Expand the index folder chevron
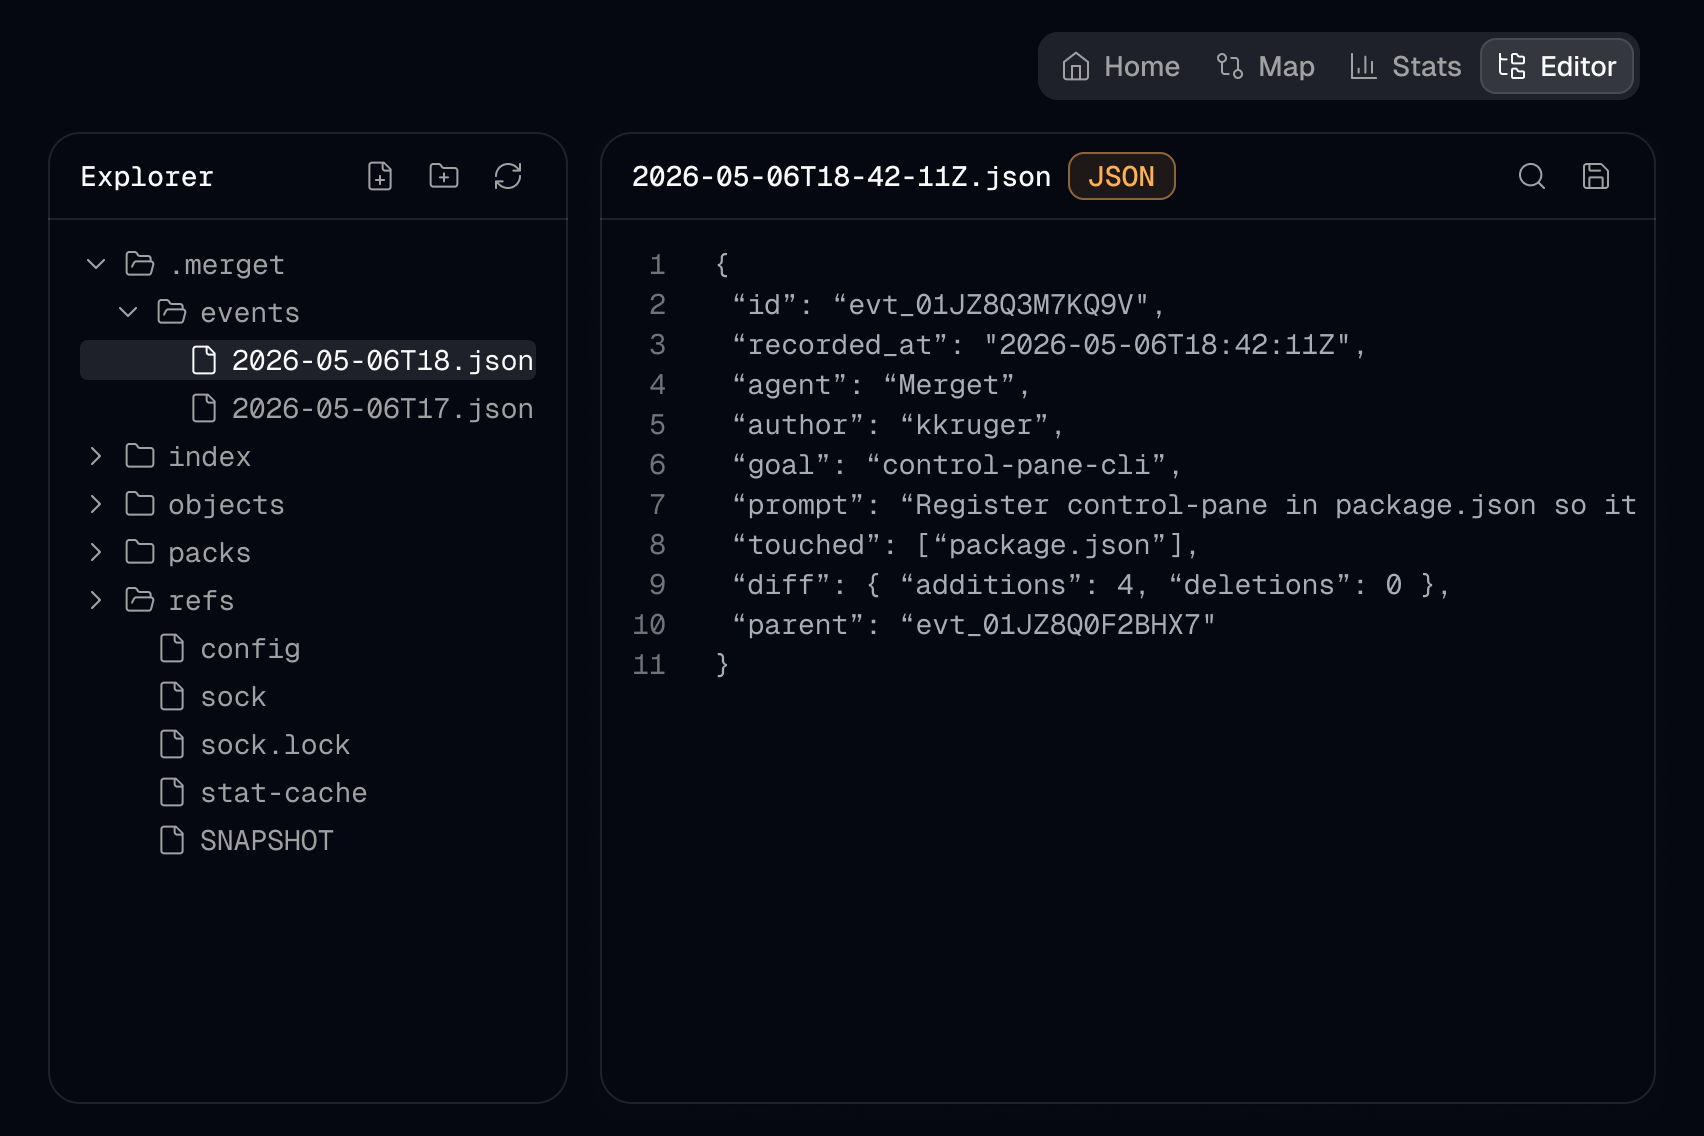 point(96,456)
